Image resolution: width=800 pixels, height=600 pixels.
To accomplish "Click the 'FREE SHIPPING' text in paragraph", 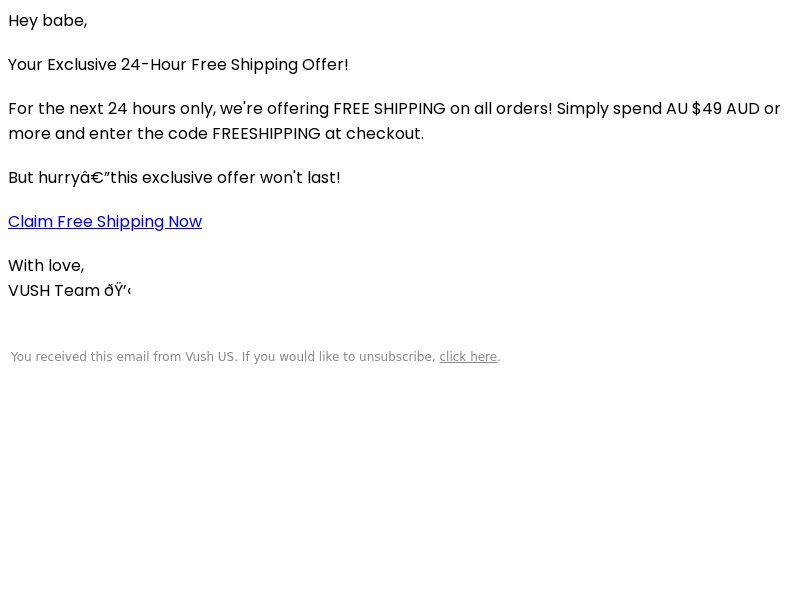I will (389, 109).
